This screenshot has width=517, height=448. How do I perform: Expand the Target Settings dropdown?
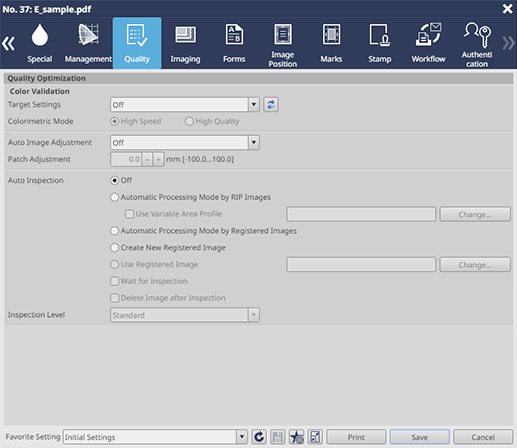point(254,105)
